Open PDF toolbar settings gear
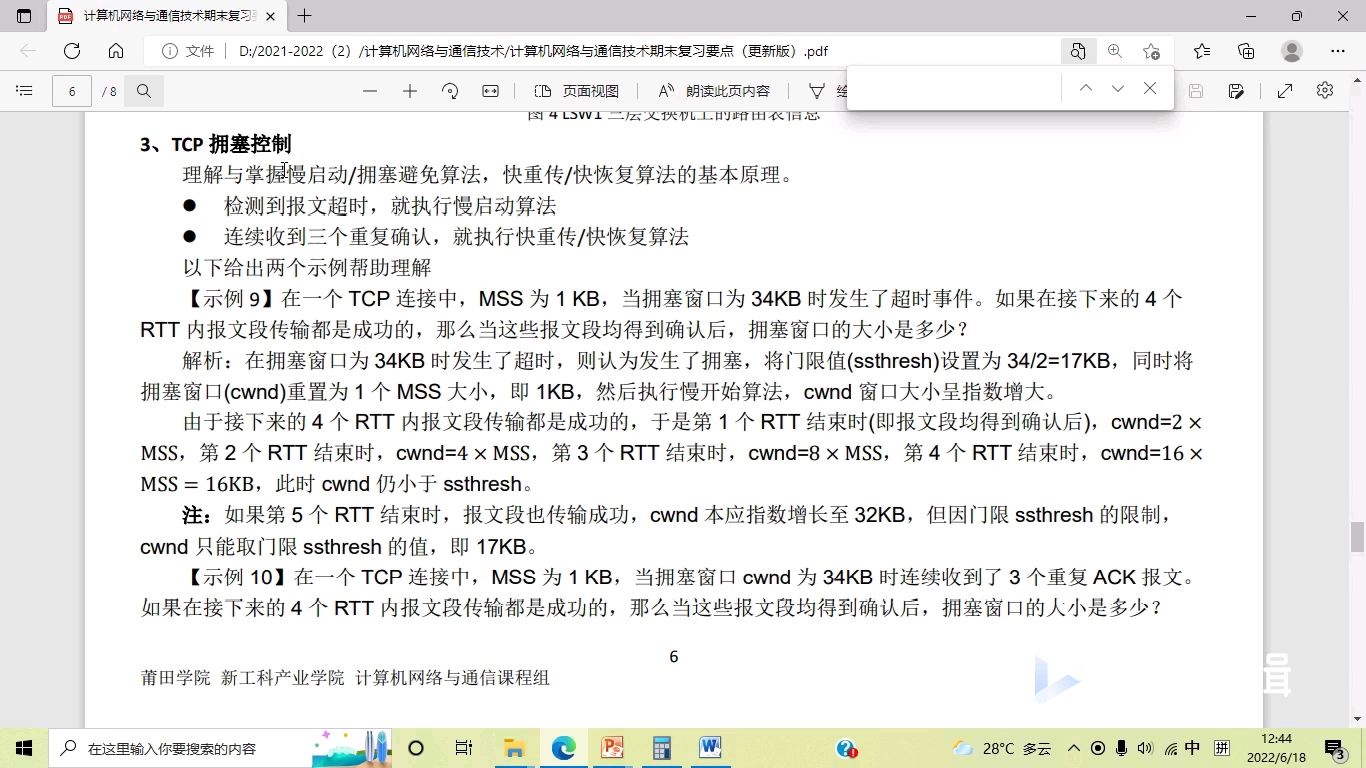 [x=1325, y=91]
